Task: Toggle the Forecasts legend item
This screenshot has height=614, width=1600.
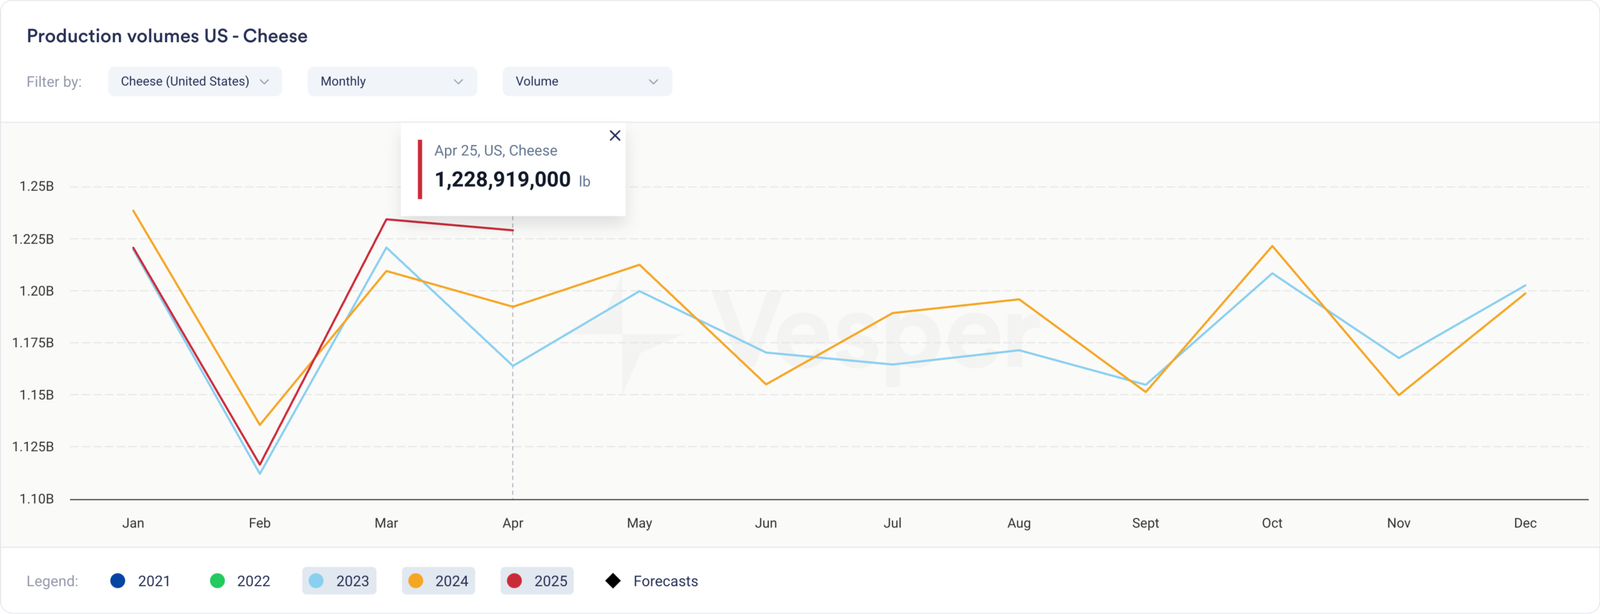Action: click(x=652, y=581)
